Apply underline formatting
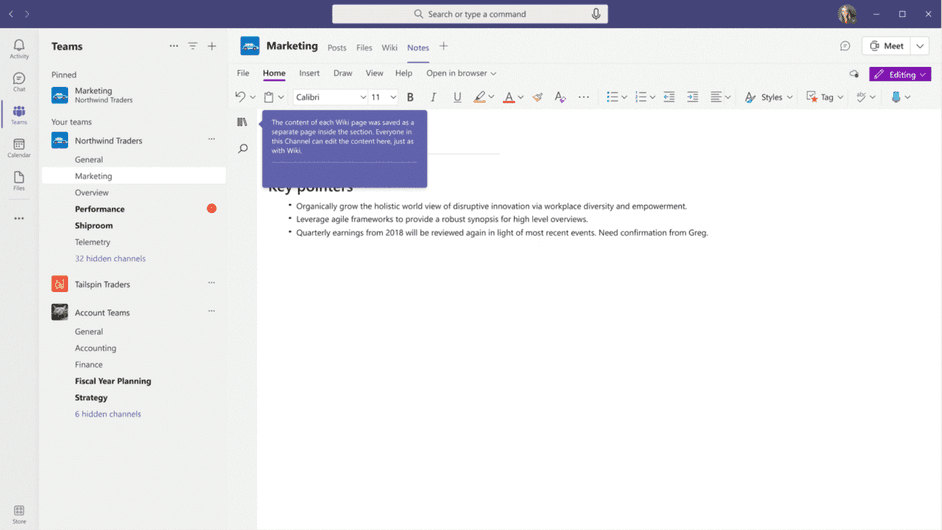 [x=457, y=97]
